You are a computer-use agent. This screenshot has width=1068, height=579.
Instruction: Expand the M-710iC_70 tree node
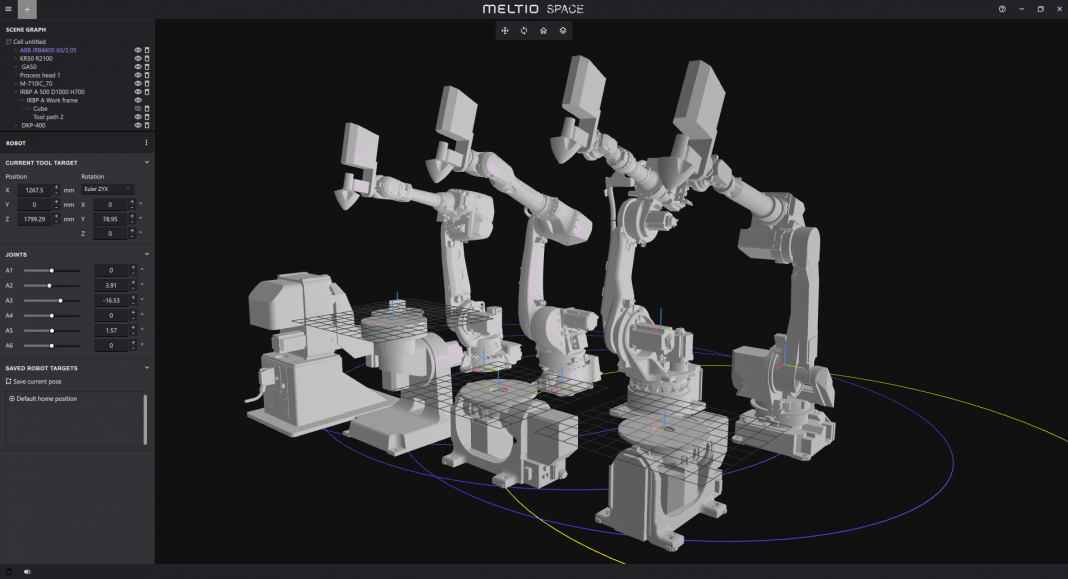pos(16,83)
